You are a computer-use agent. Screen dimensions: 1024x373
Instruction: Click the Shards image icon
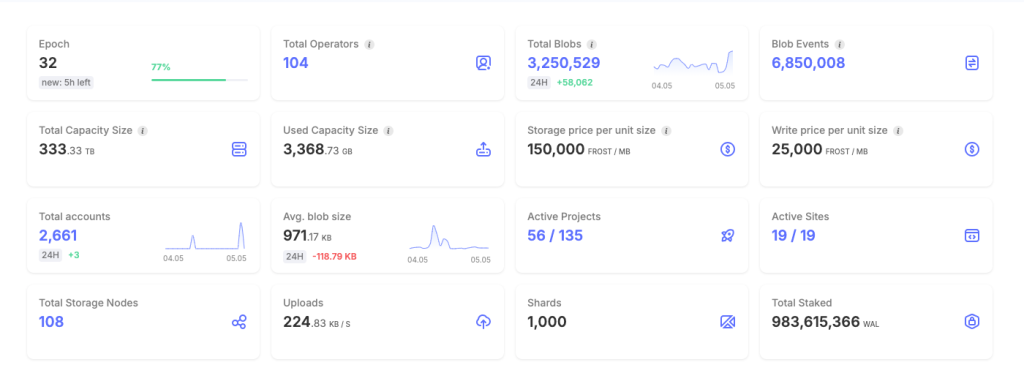click(728, 322)
